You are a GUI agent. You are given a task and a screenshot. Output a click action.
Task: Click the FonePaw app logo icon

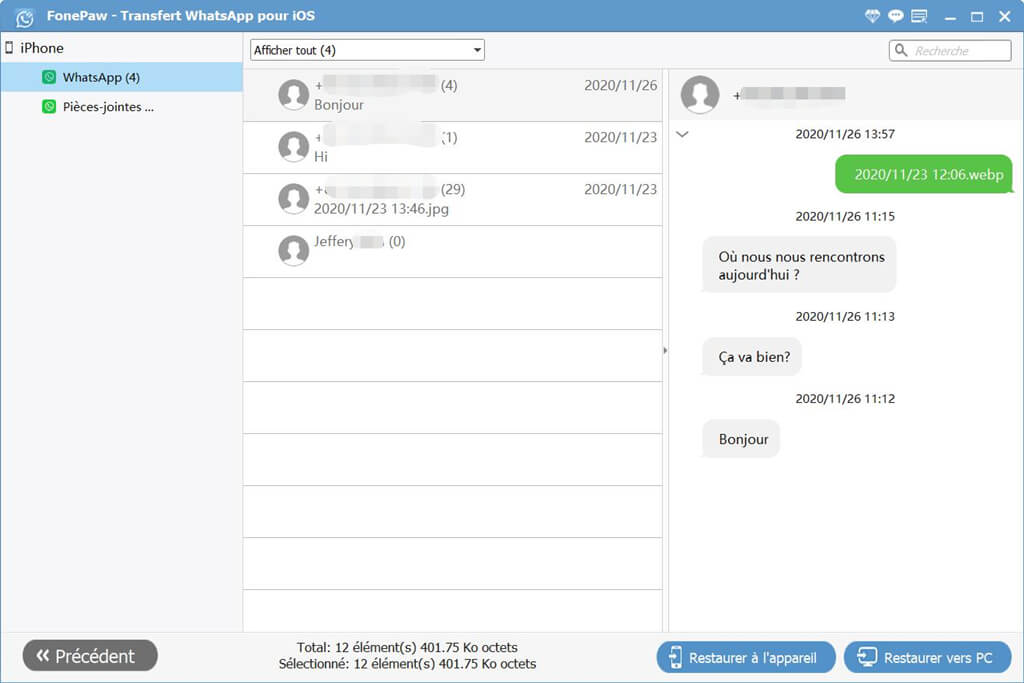[x=24, y=17]
